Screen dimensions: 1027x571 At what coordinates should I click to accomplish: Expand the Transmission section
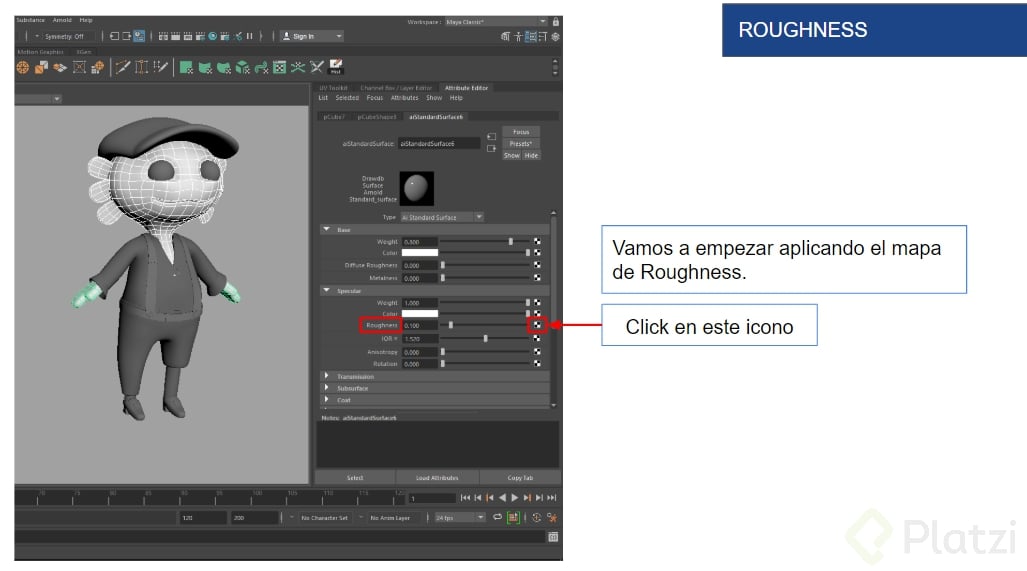tap(326, 376)
